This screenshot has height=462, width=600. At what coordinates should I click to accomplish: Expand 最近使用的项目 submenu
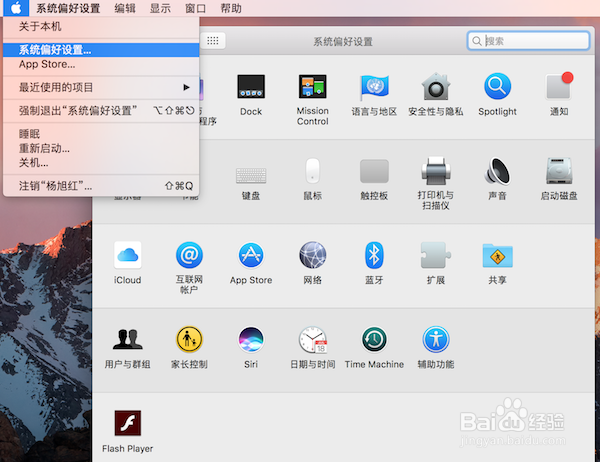pos(101,87)
